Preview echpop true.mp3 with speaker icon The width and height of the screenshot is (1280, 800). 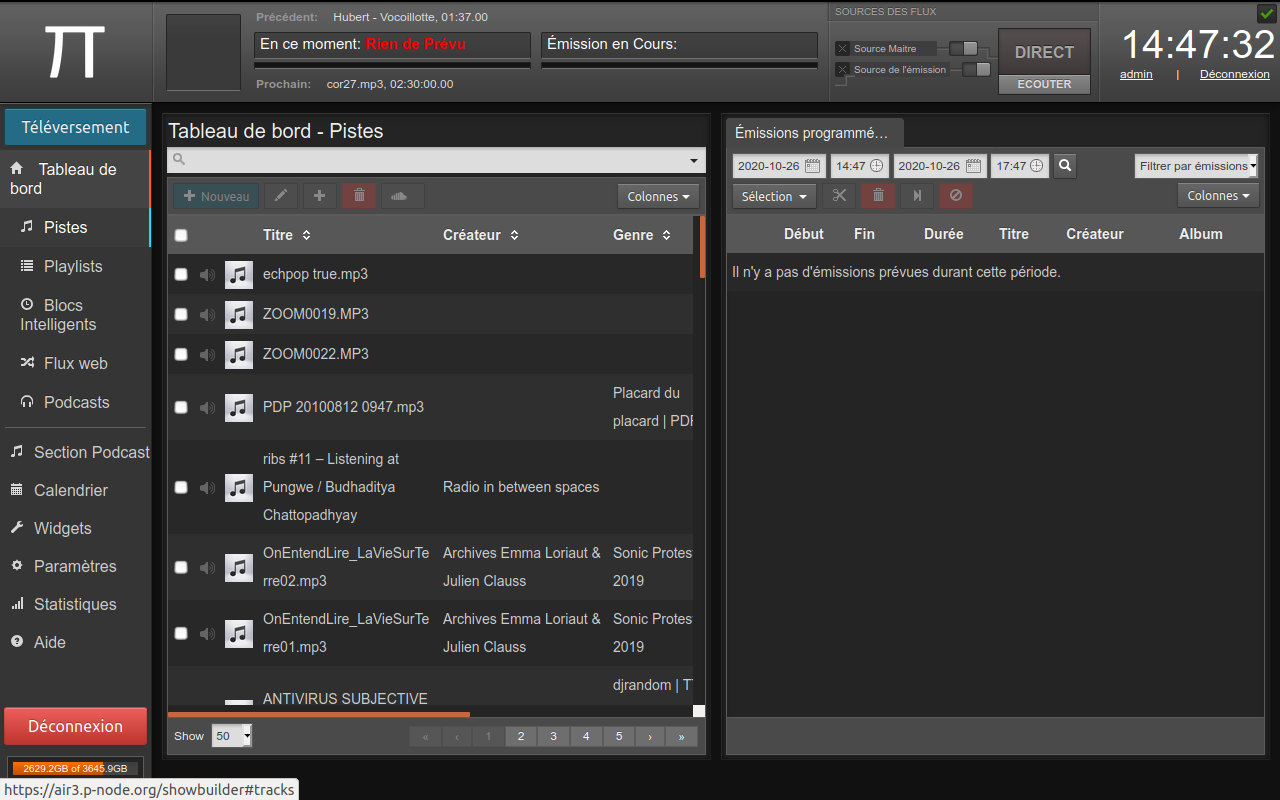pos(207,274)
